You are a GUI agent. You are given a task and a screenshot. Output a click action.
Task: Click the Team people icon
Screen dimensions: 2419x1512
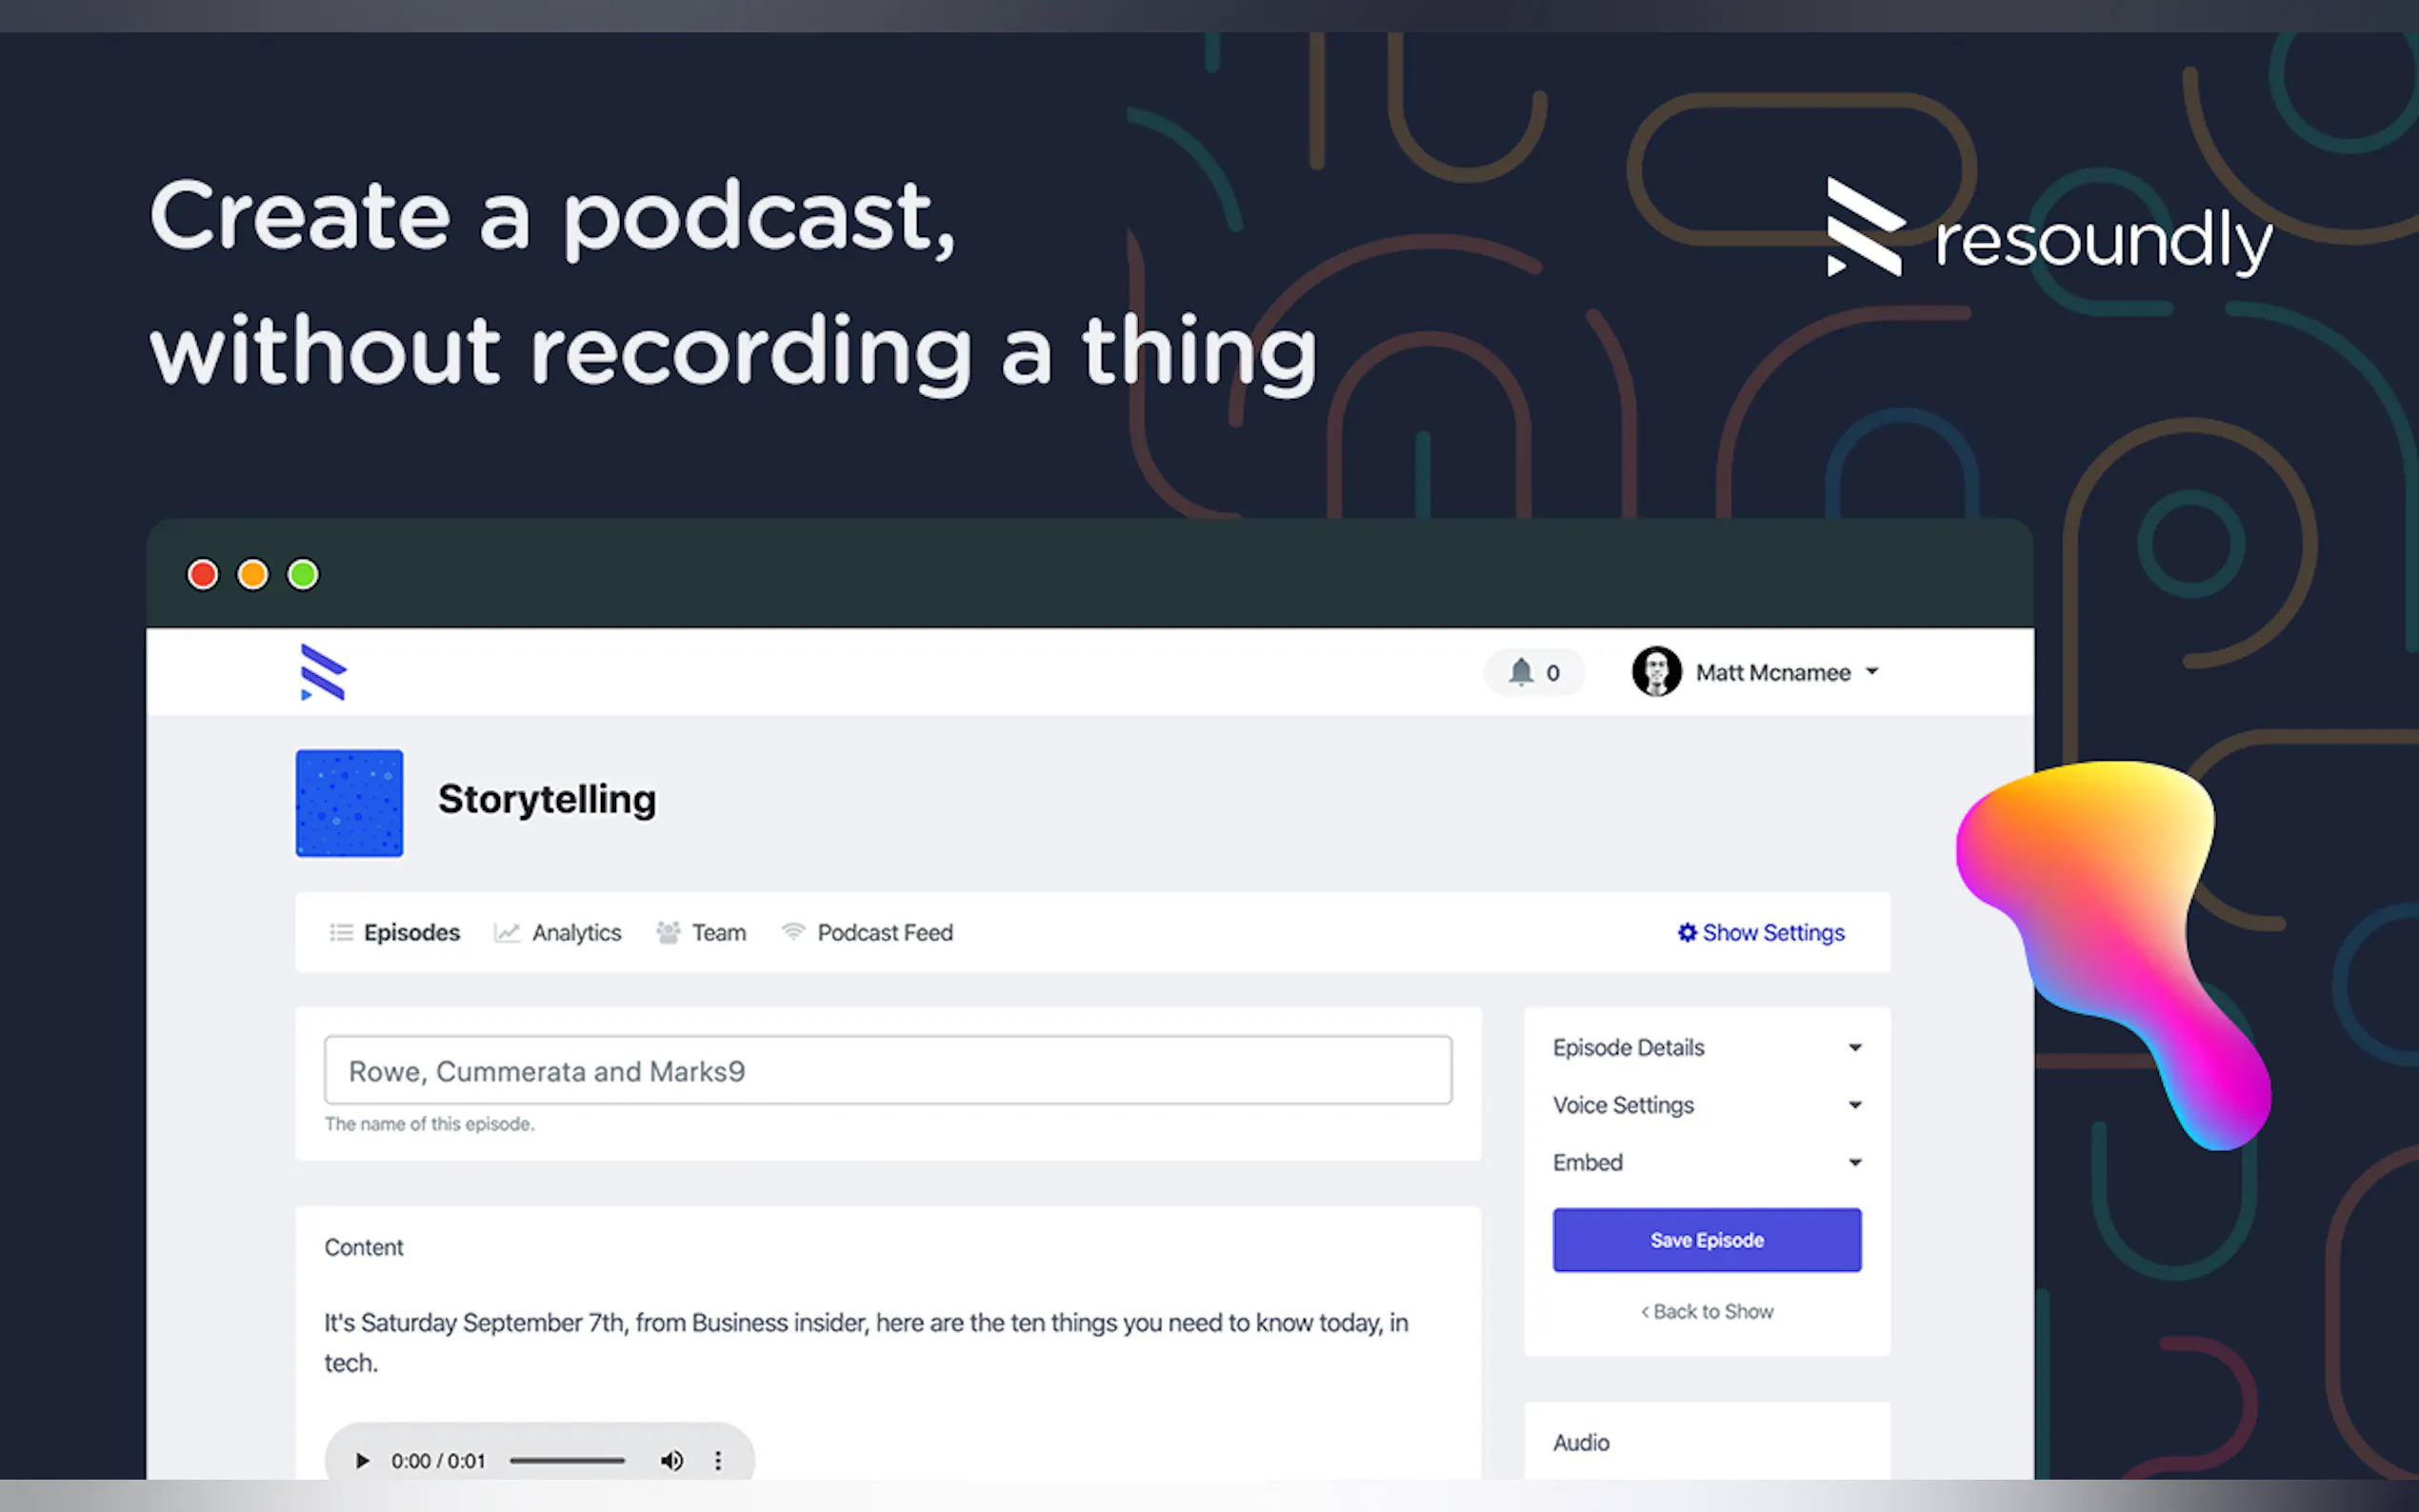coord(667,932)
